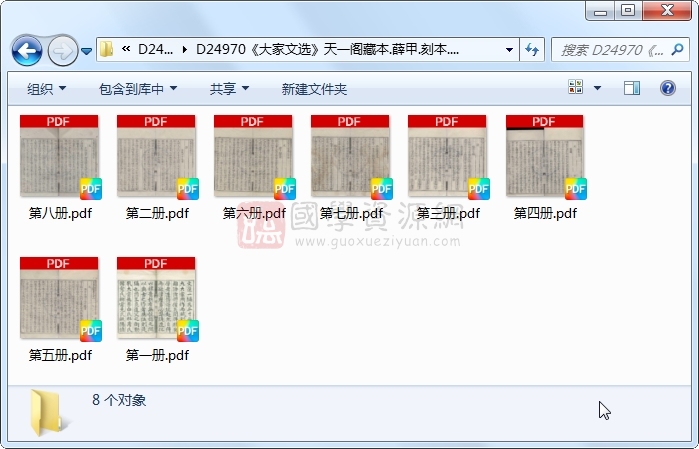Open the address bar history dropdown
The width and height of the screenshot is (699, 449).
click(509, 49)
